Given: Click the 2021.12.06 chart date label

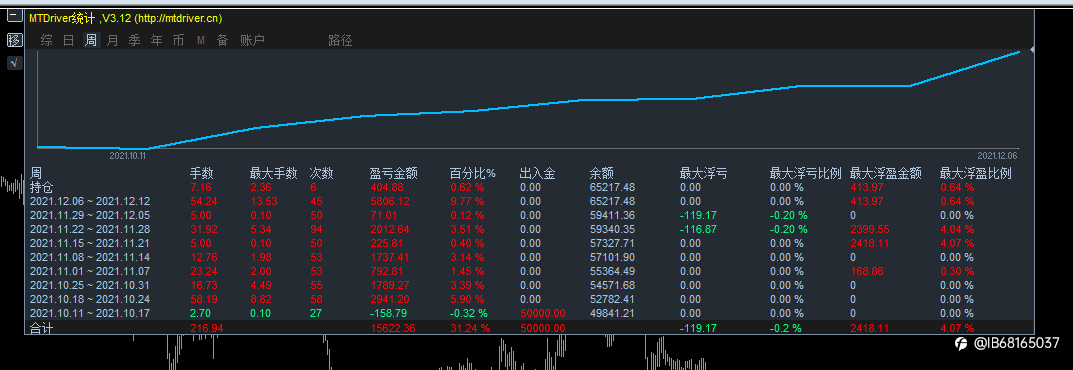Looking at the screenshot, I should click(997, 155).
